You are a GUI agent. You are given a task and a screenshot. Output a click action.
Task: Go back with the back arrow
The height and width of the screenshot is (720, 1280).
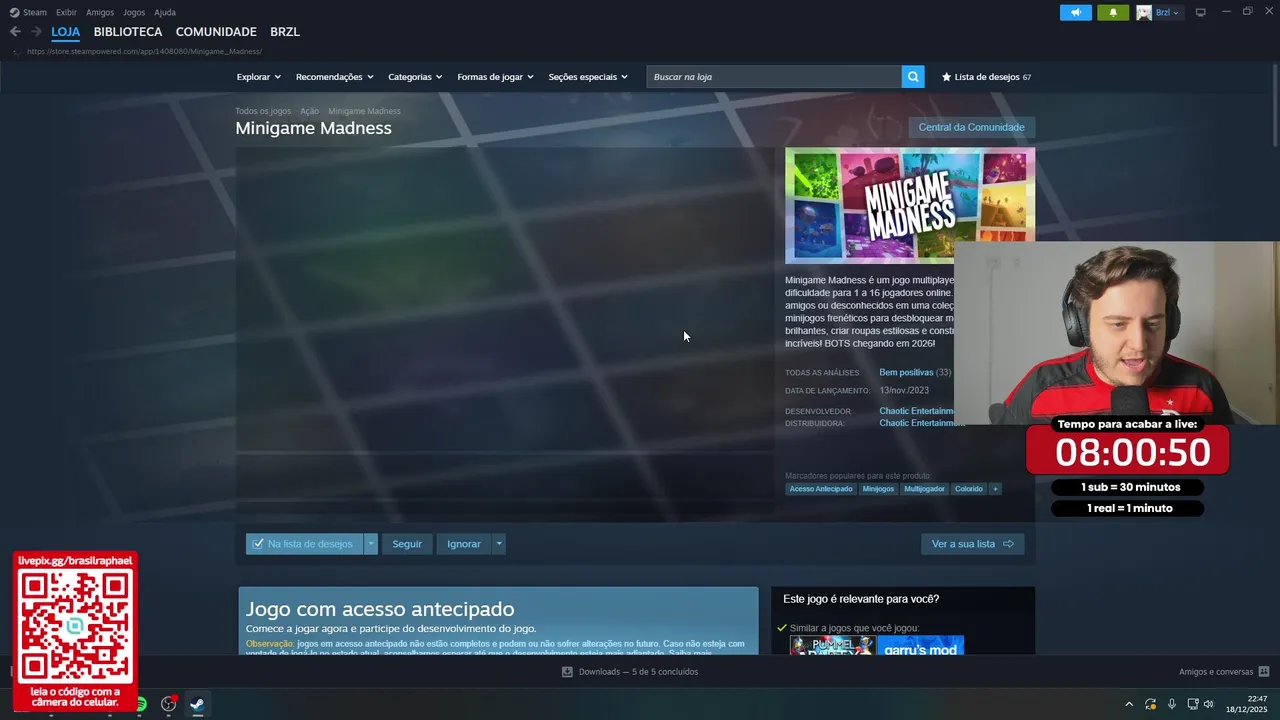coord(15,32)
